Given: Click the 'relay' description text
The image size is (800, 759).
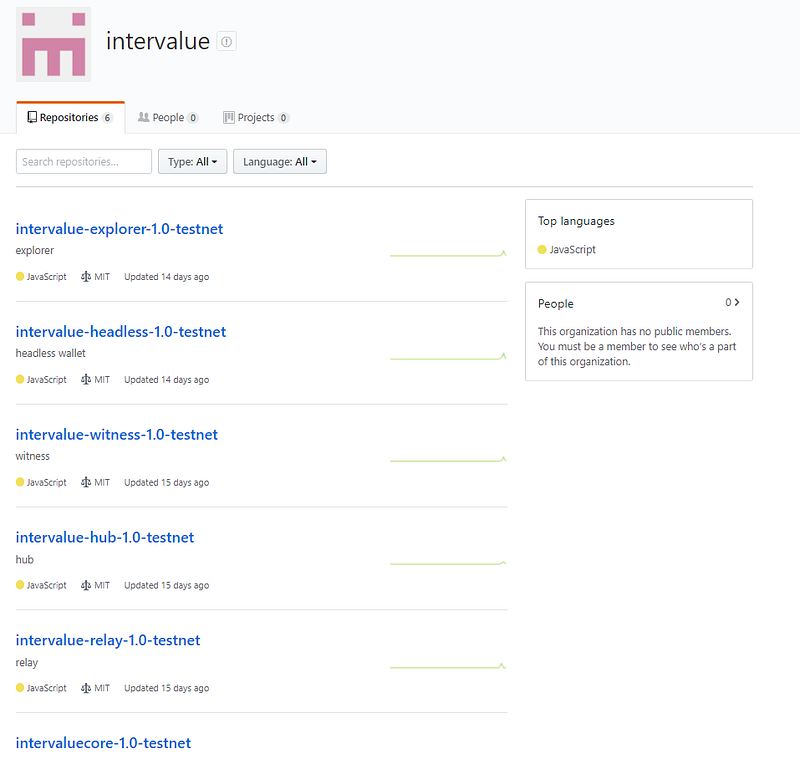Looking at the screenshot, I should point(27,663).
